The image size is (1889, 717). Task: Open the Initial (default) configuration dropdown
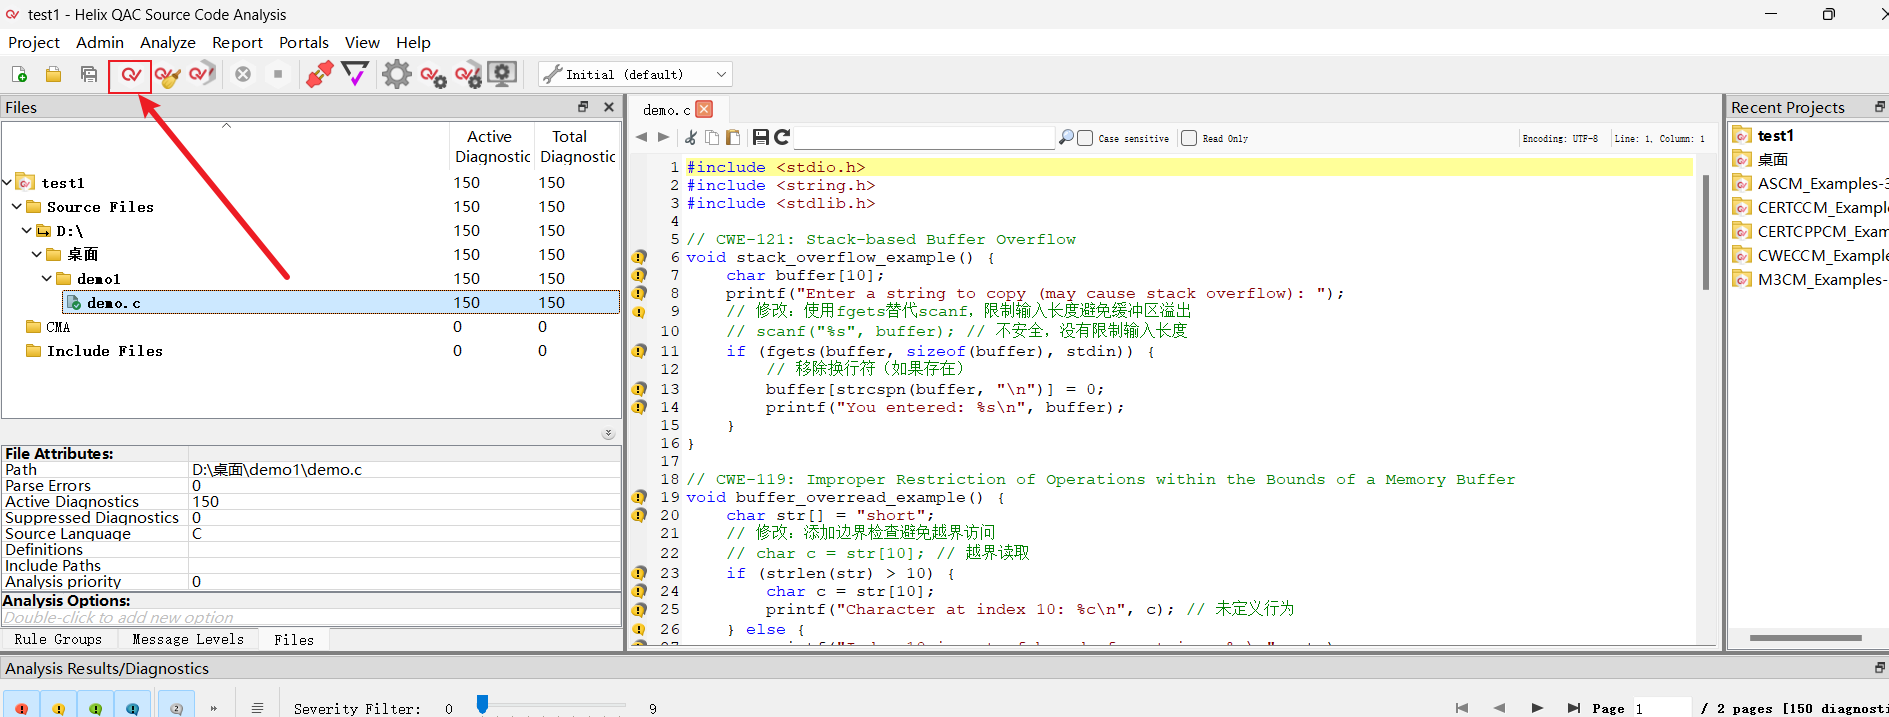[635, 75]
